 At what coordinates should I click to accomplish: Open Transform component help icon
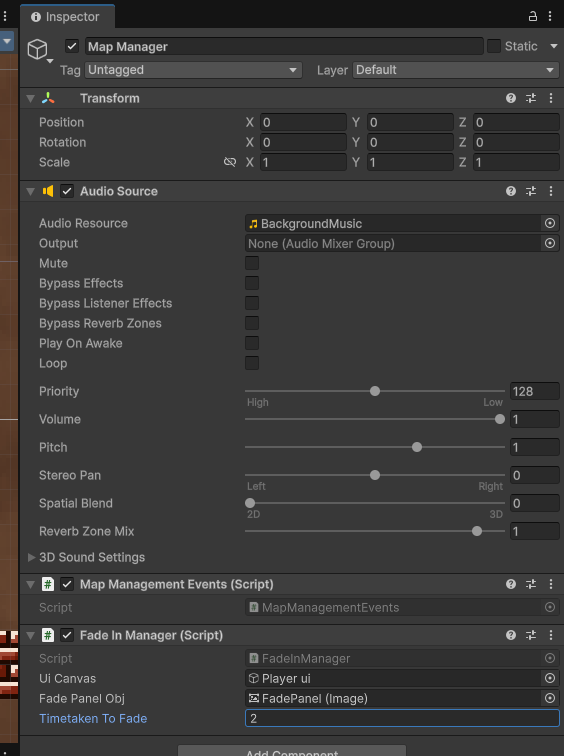tap(511, 98)
